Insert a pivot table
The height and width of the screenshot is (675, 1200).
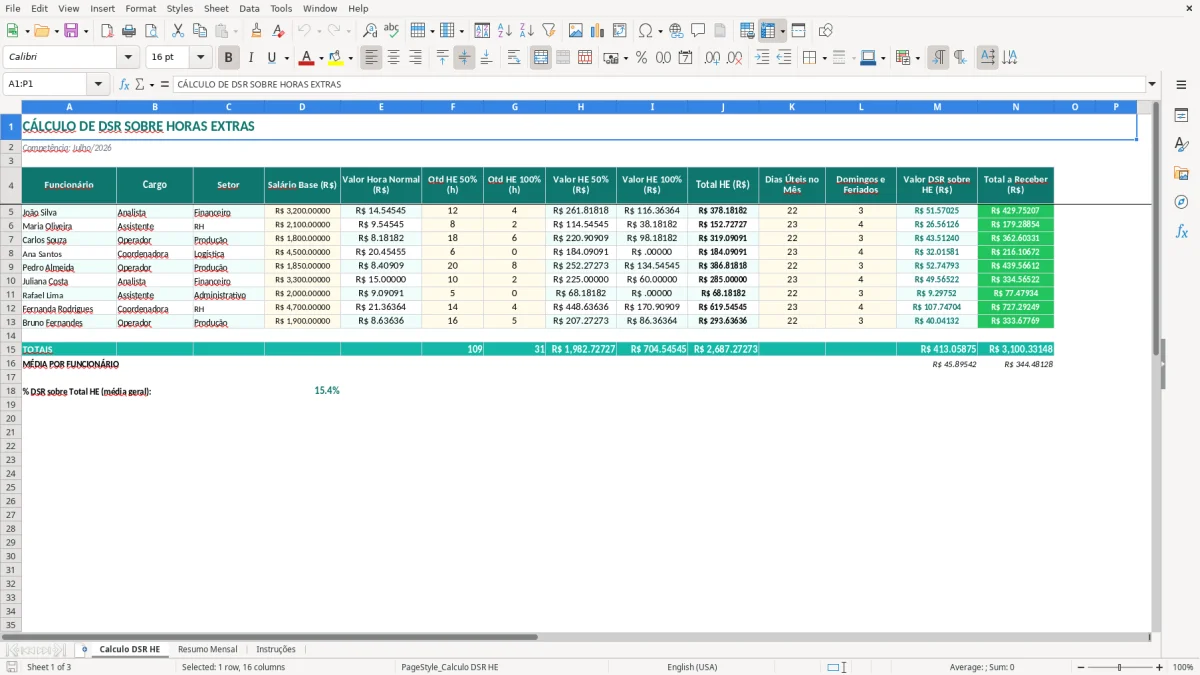(x=620, y=31)
